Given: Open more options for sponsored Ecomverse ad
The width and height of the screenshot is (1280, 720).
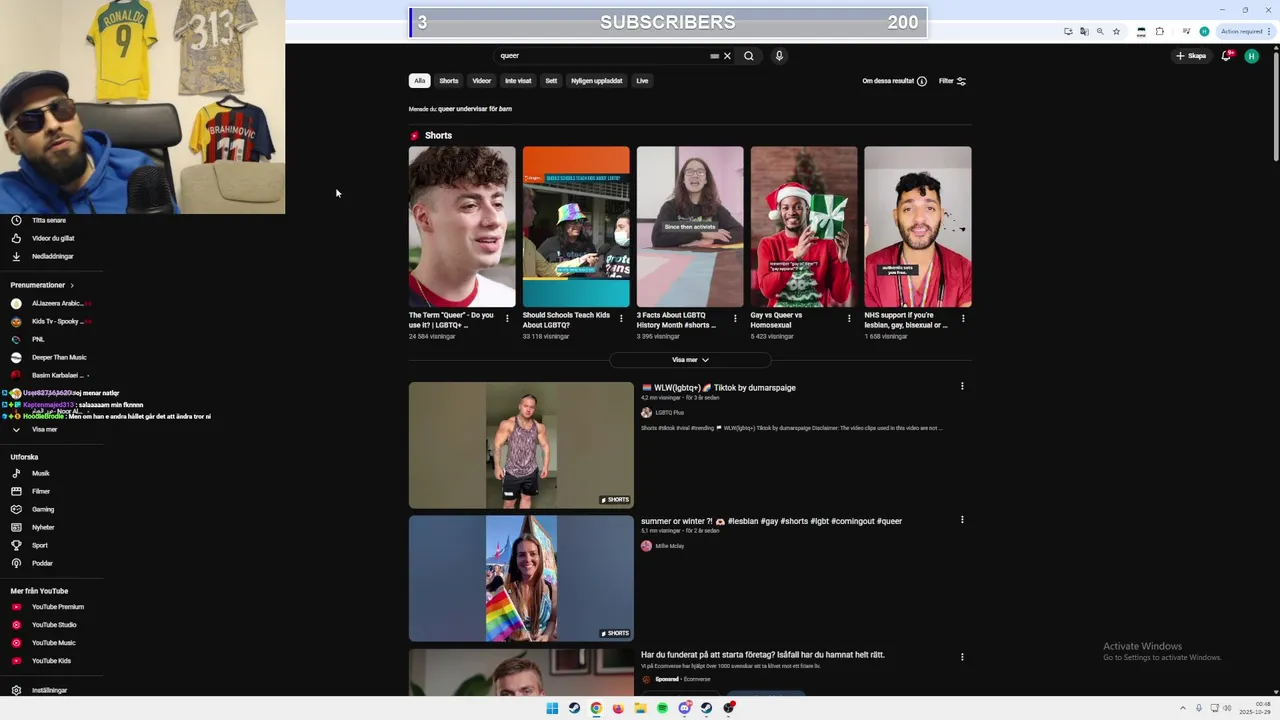Looking at the screenshot, I should pos(962,657).
